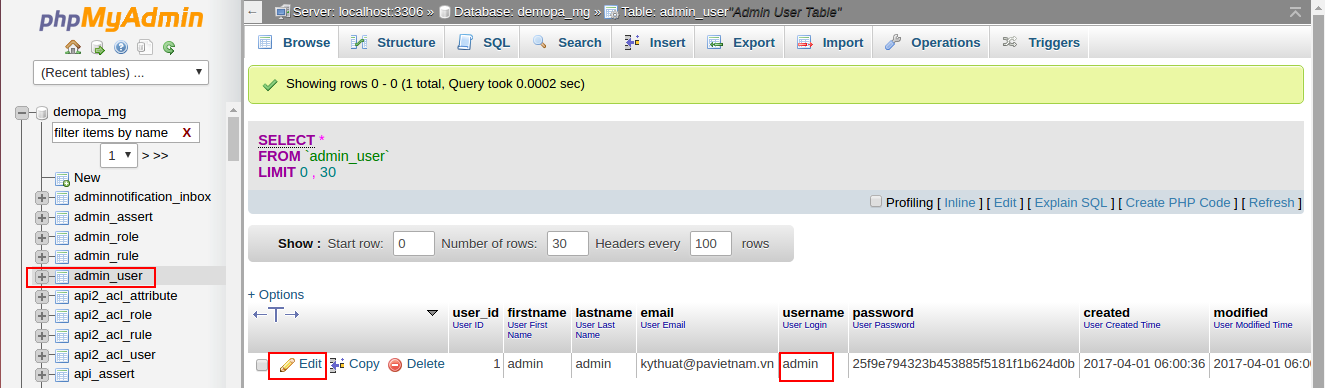Image resolution: width=1325 pixels, height=388 pixels.
Task: Toggle the Profiling checkbox
Action: 876,201
